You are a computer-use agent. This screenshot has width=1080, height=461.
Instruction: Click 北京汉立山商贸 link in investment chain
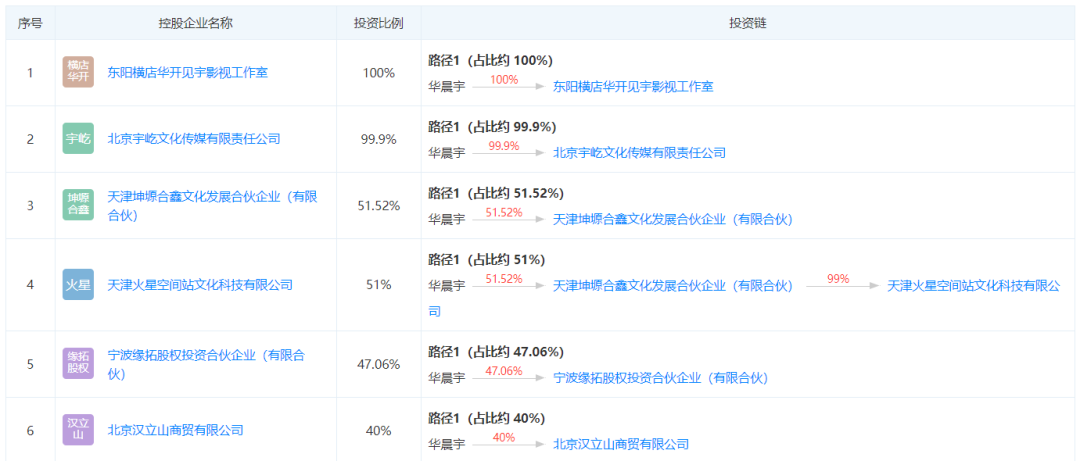coord(621,444)
